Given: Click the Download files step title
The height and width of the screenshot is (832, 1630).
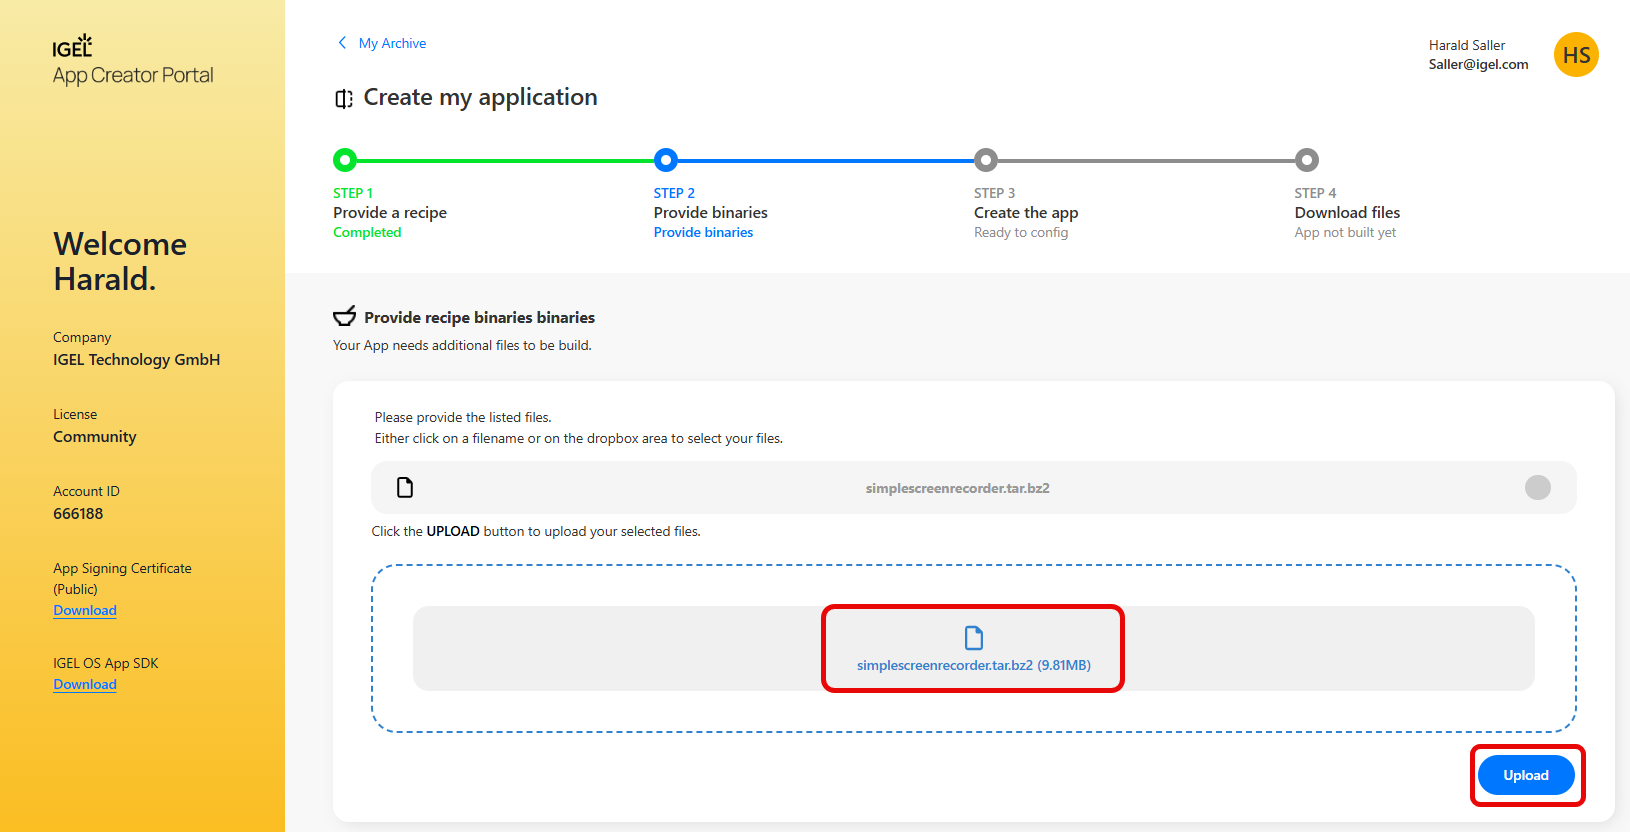Looking at the screenshot, I should point(1347,212).
